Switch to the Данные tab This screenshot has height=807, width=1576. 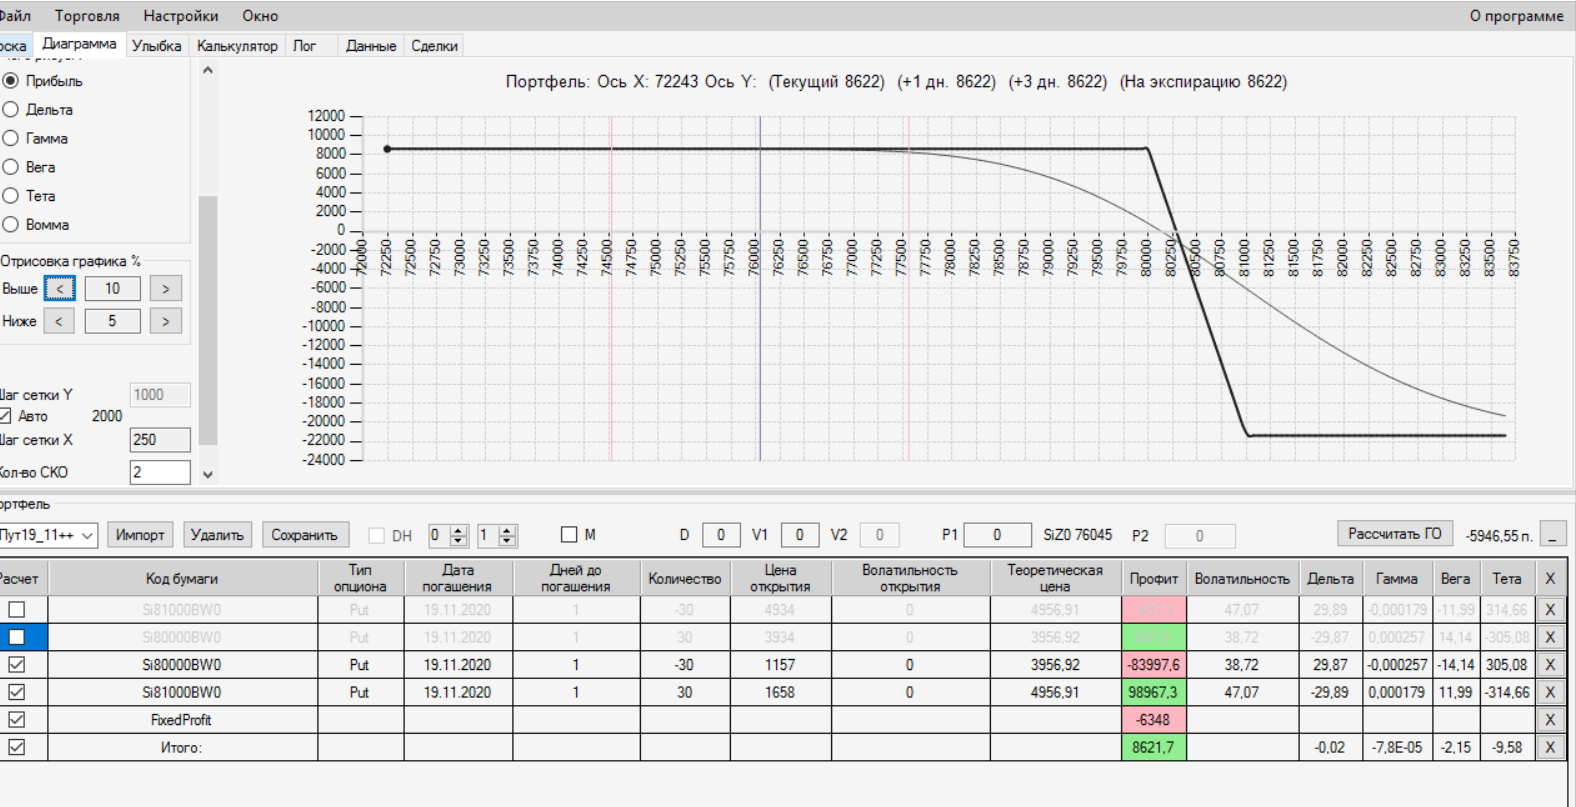coord(371,46)
